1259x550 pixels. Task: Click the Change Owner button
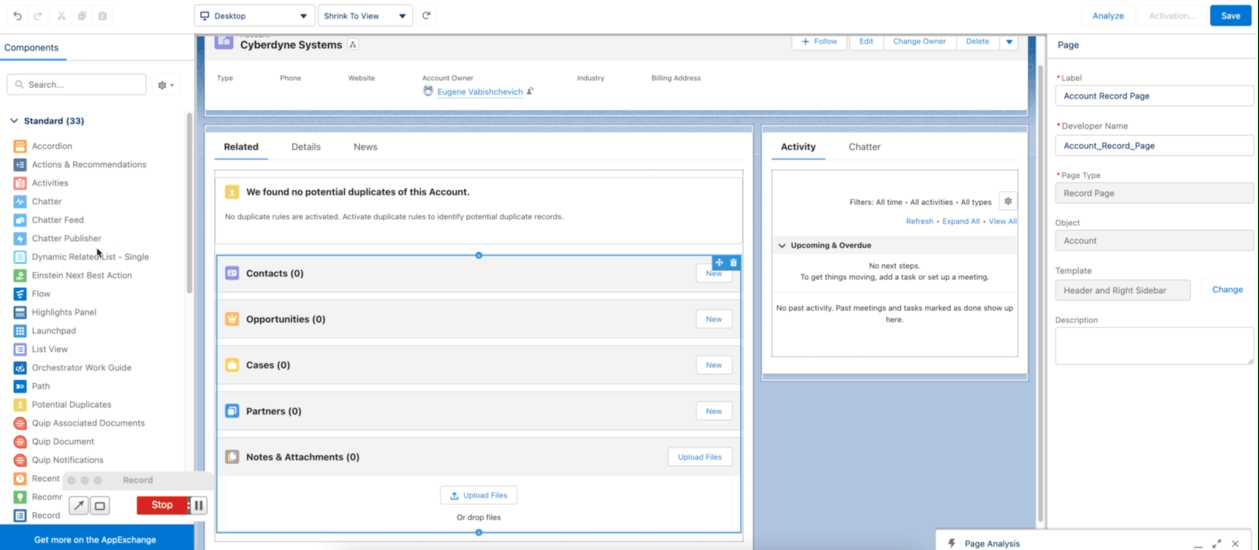pyautogui.click(x=919, y=41)
